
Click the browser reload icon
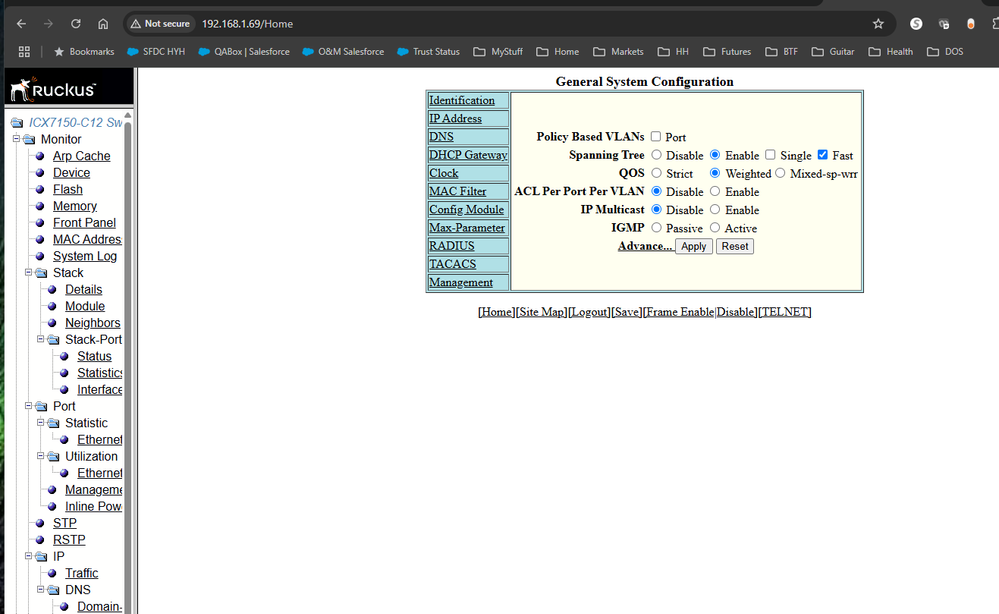[75, 22]
